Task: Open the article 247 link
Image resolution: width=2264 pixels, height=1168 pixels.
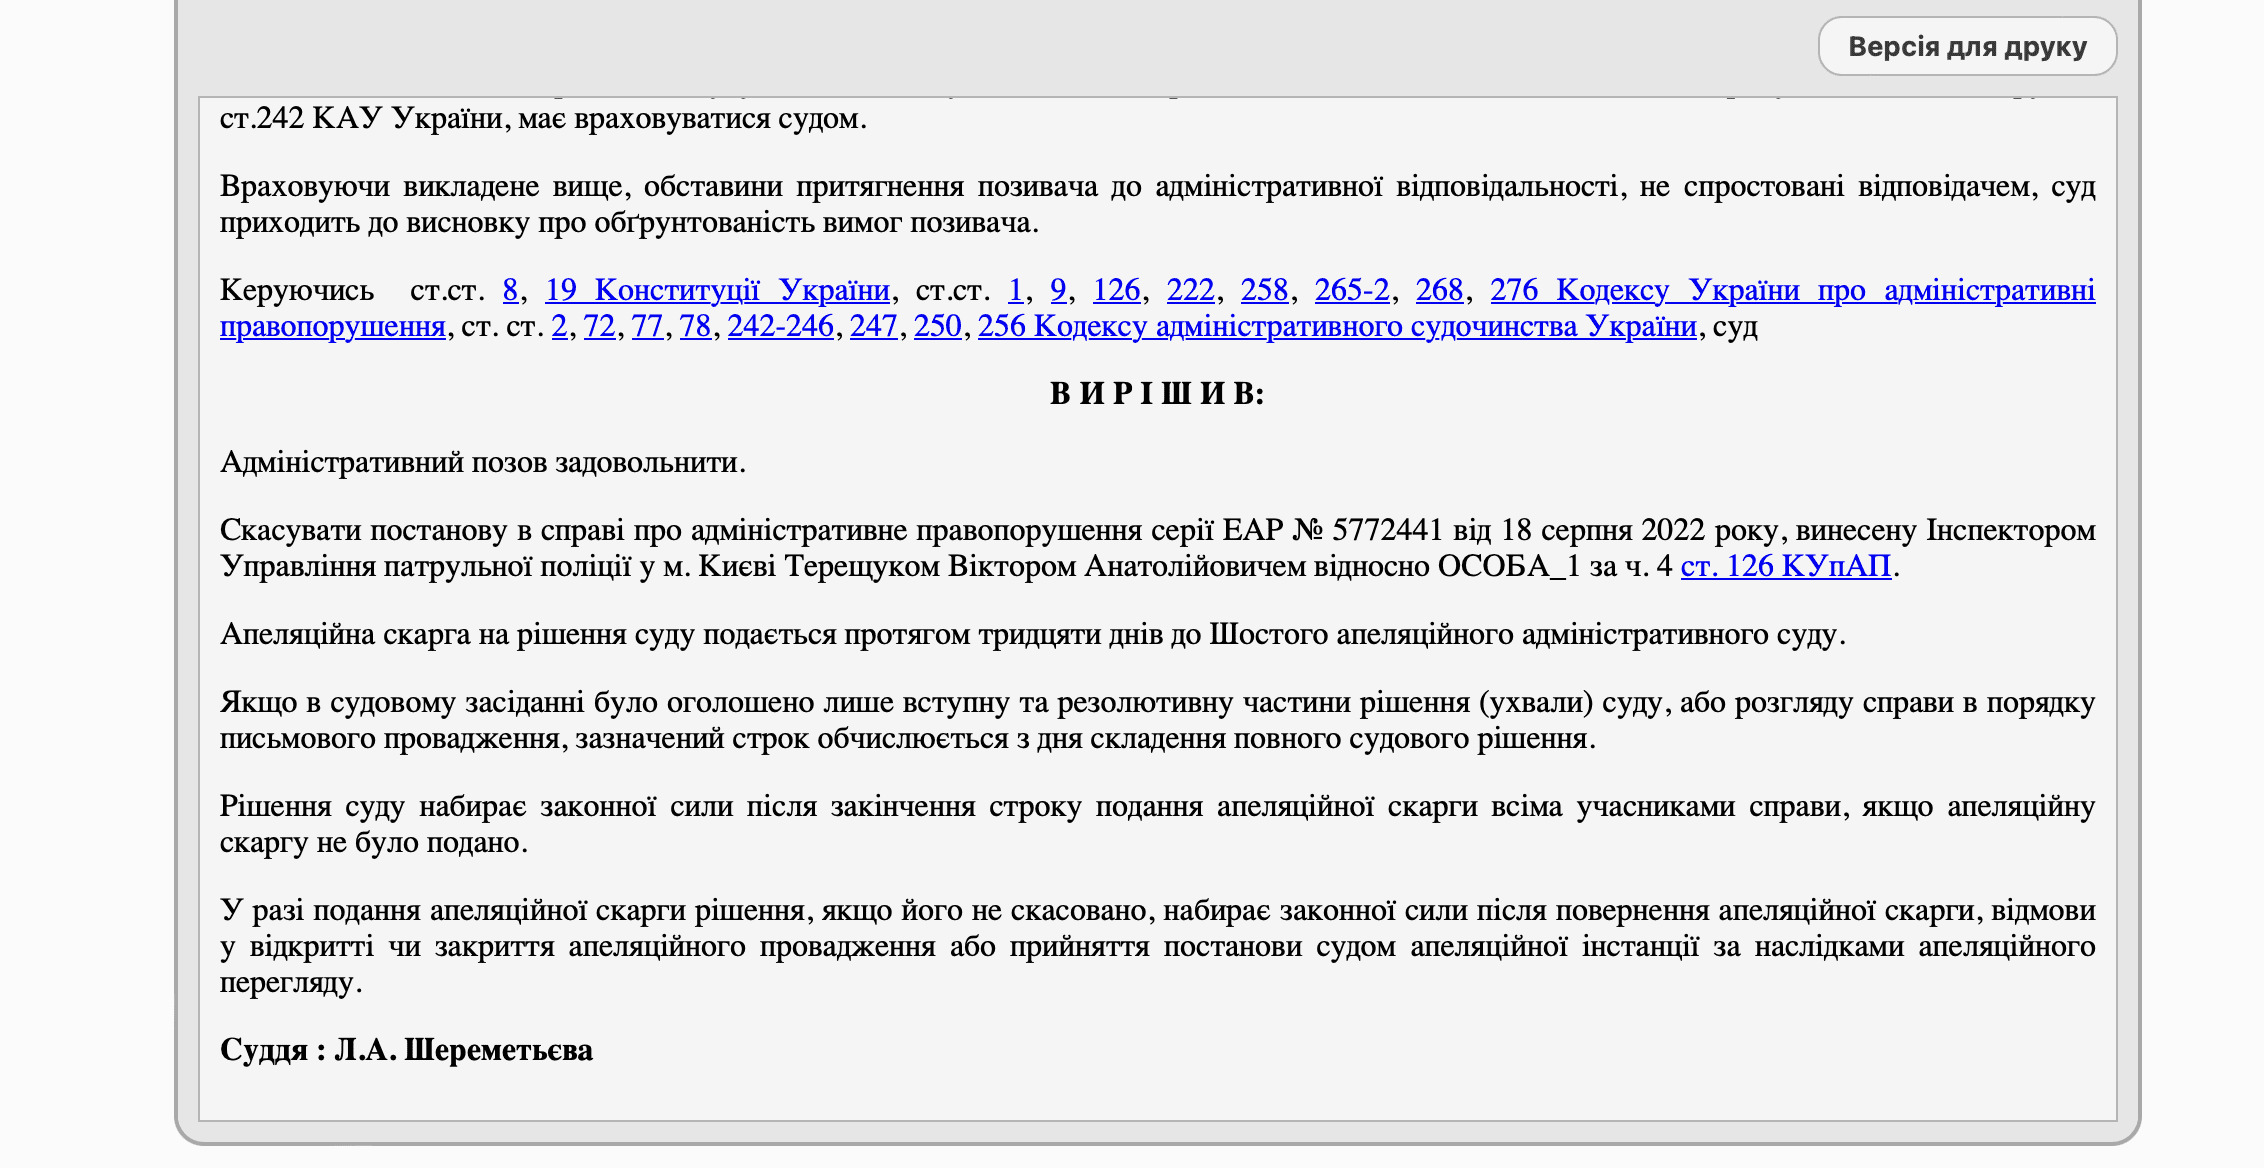Action: coord(874,326)
